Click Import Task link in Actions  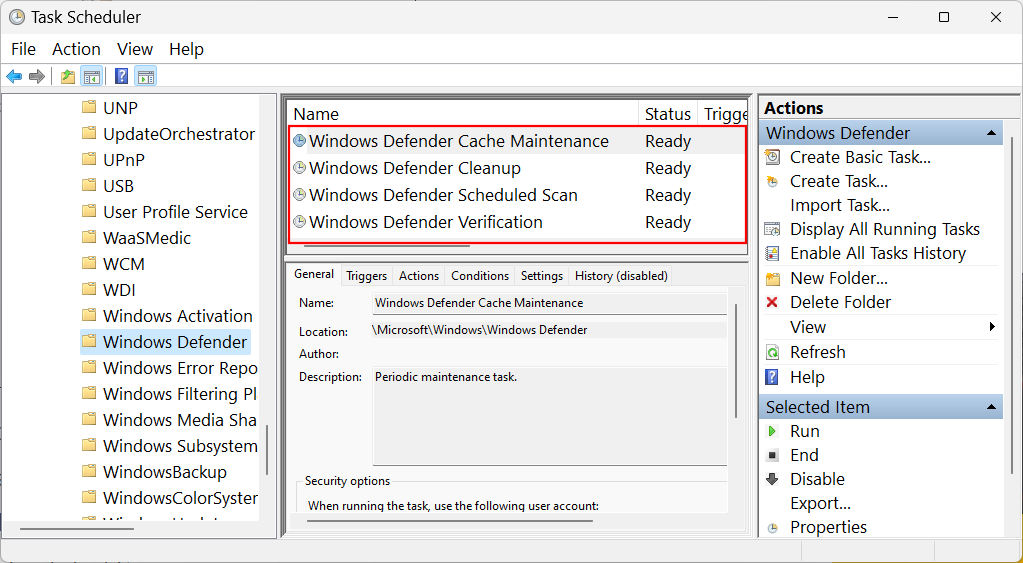click(839, 205)
